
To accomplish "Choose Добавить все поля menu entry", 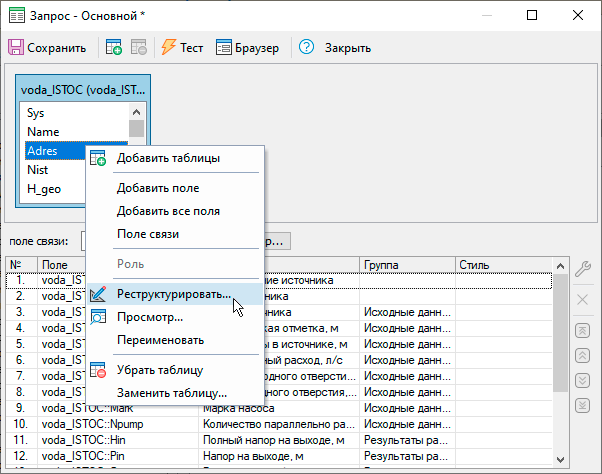I will pyautogui.click(x=168, y=211).
